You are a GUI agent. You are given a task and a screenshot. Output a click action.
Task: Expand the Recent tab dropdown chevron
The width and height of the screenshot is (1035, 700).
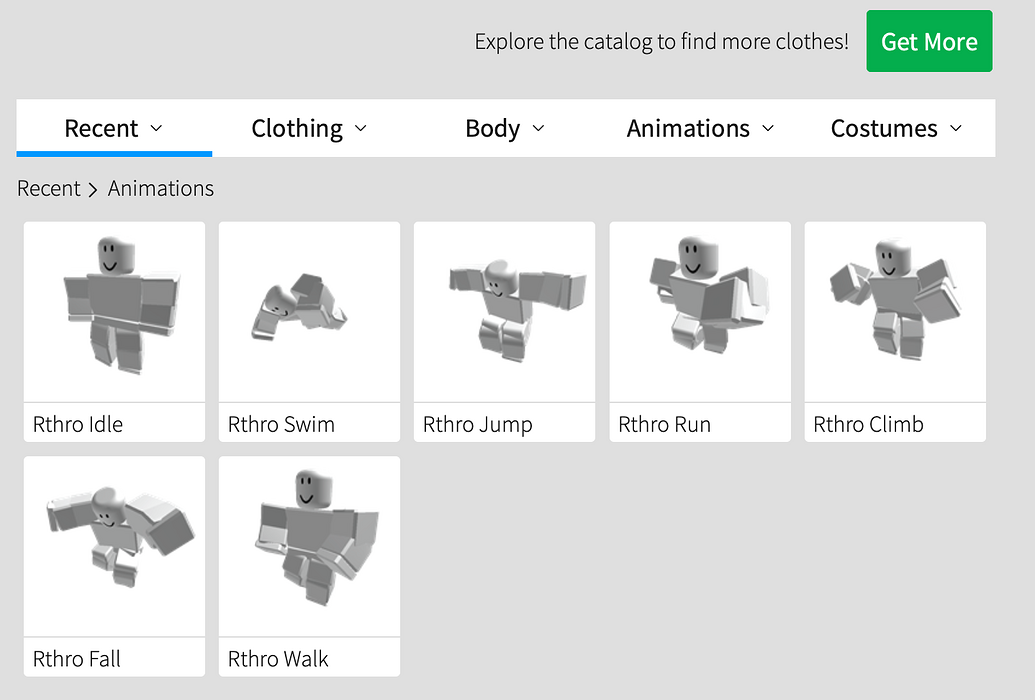coord(157,128)
